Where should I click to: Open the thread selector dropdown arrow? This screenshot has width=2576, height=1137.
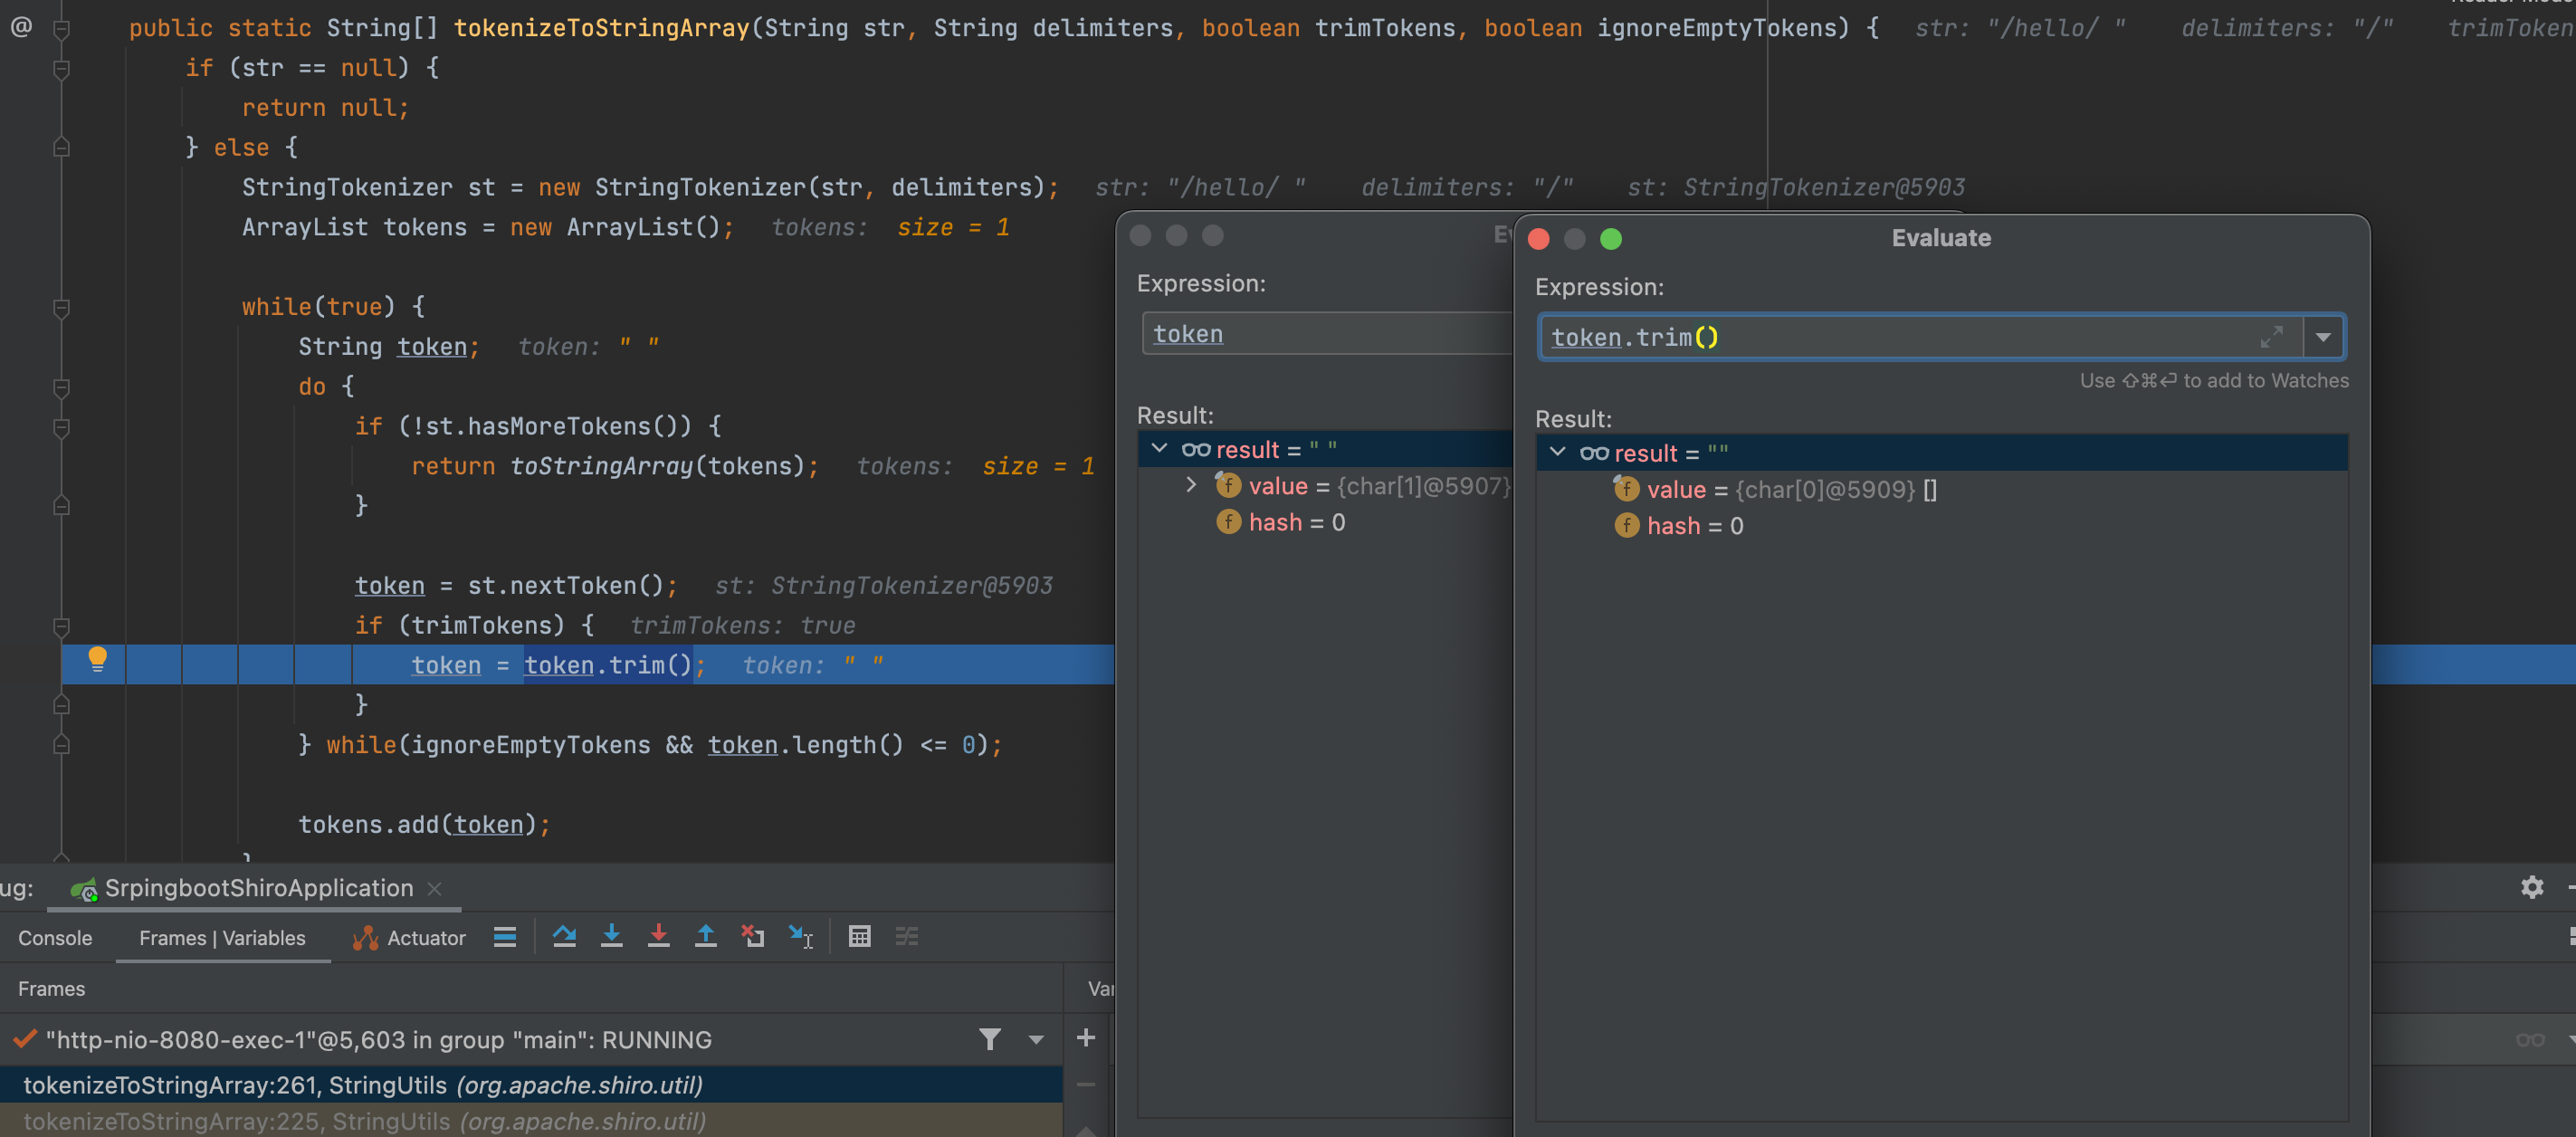1036,1039
